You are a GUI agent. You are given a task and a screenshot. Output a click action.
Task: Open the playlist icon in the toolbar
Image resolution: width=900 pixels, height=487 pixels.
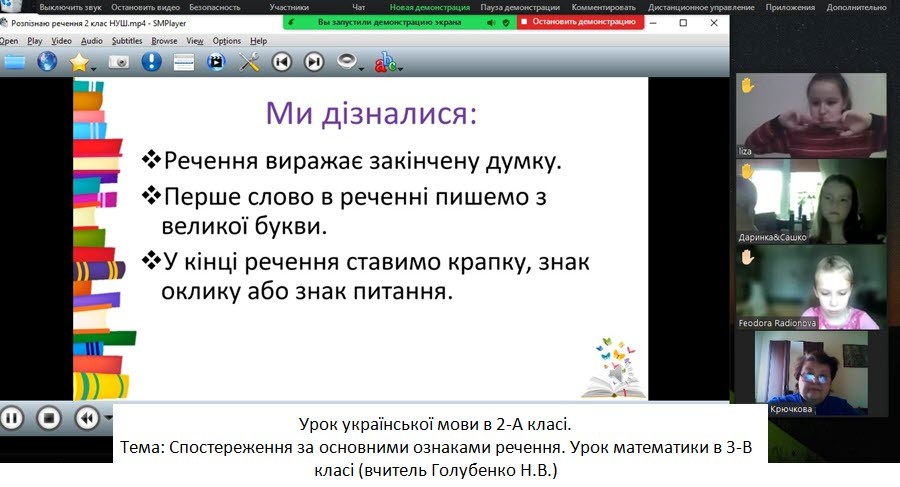[x=184, y=62]
